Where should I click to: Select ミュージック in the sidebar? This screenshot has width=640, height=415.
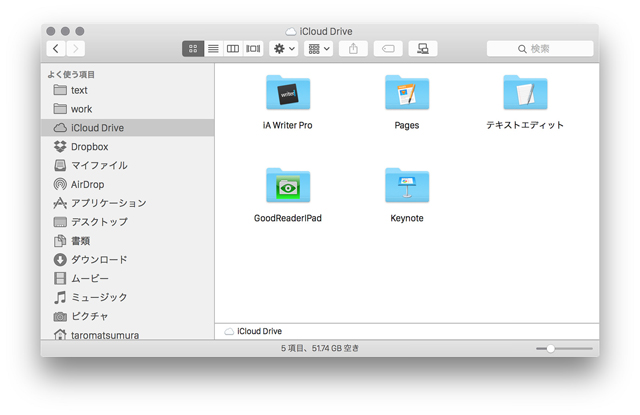click(127, 297)
